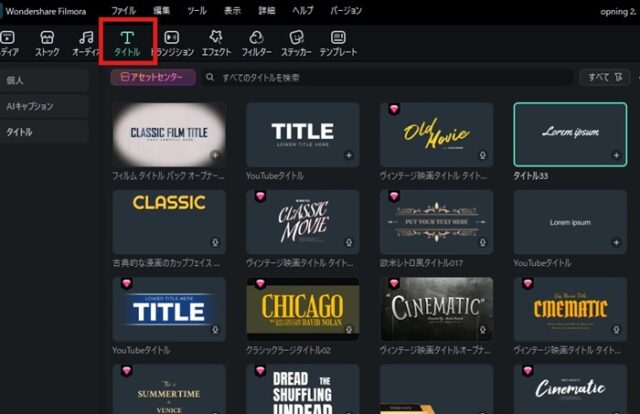640x414 pixels.
Task: Expand the 個人 sidebar category
Action: pos(44,80)
